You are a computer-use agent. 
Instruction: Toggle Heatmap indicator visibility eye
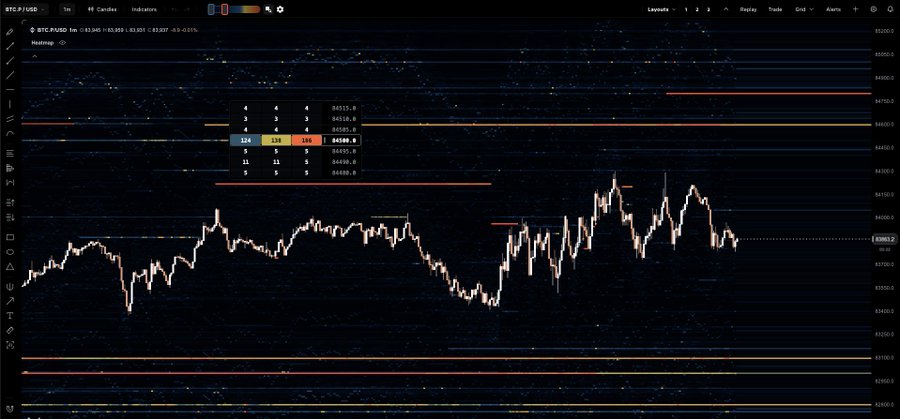pyautogui.click(x=62, y=42)
